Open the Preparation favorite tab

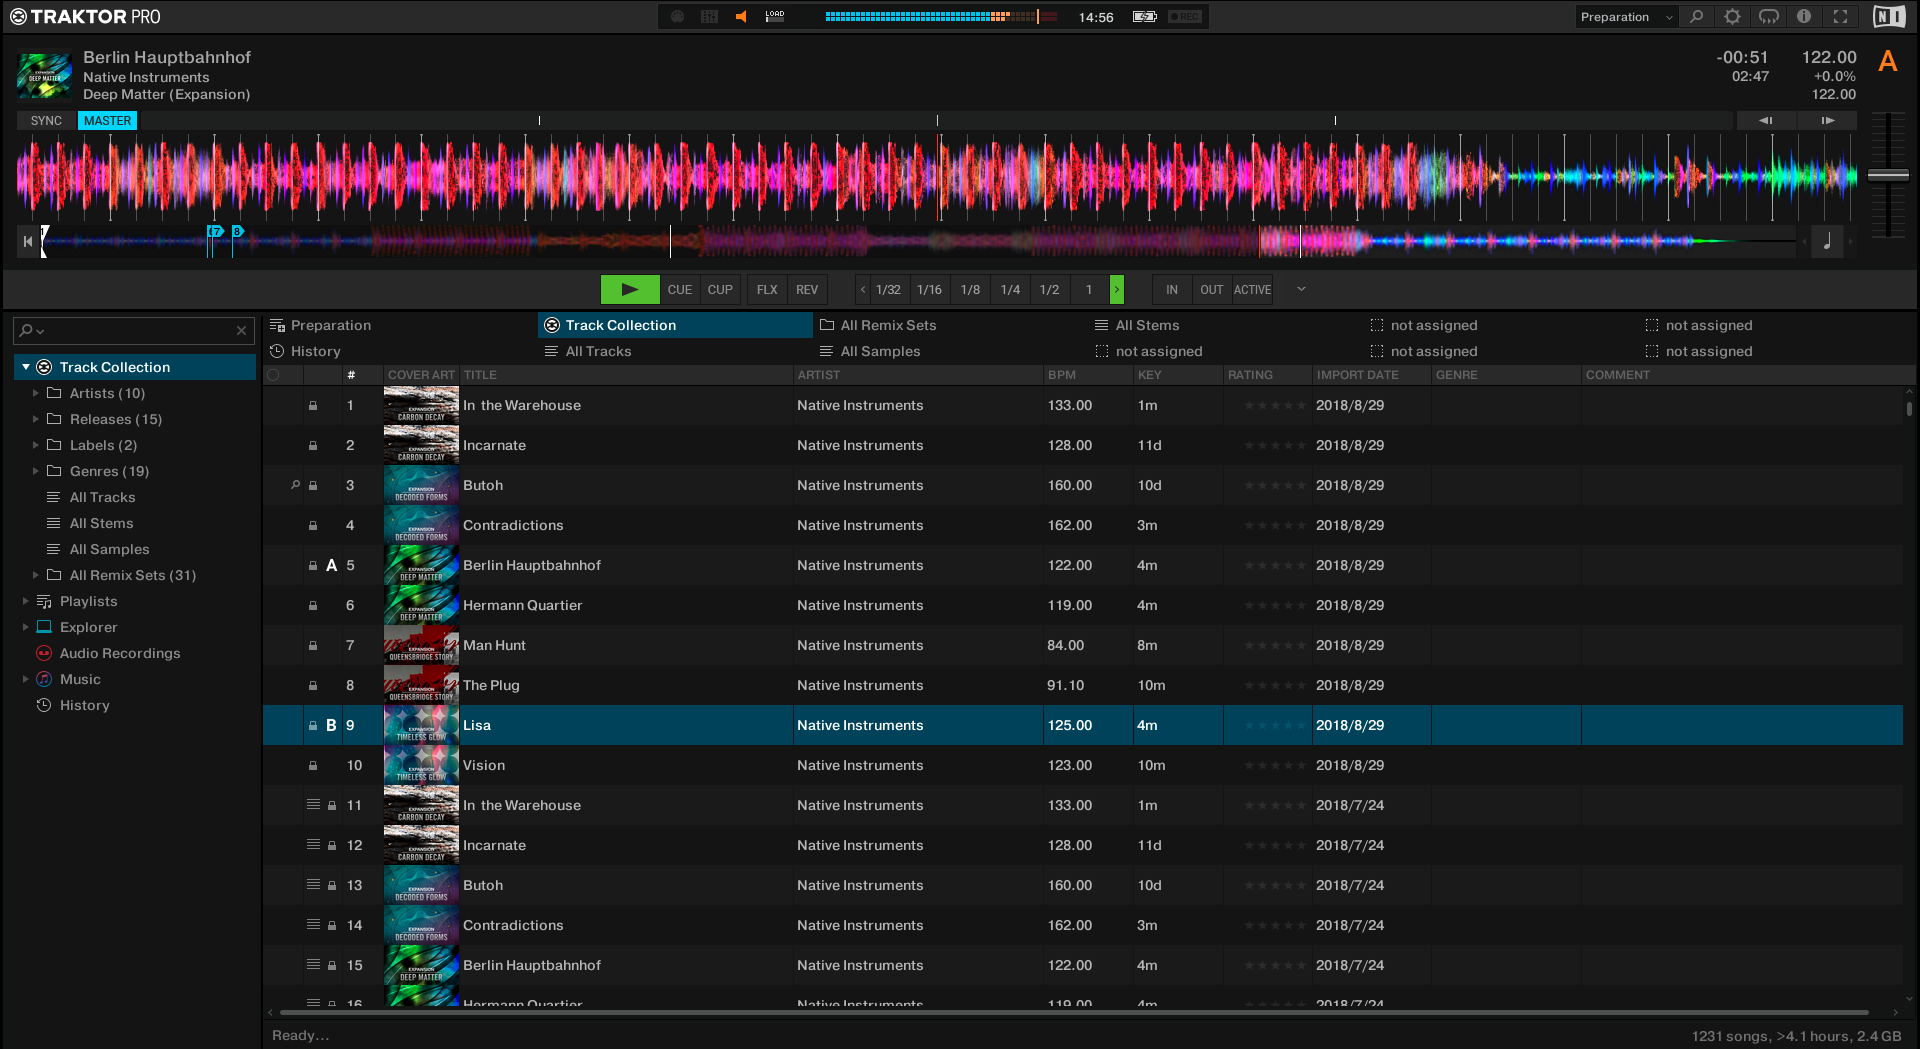pos(400,325)
